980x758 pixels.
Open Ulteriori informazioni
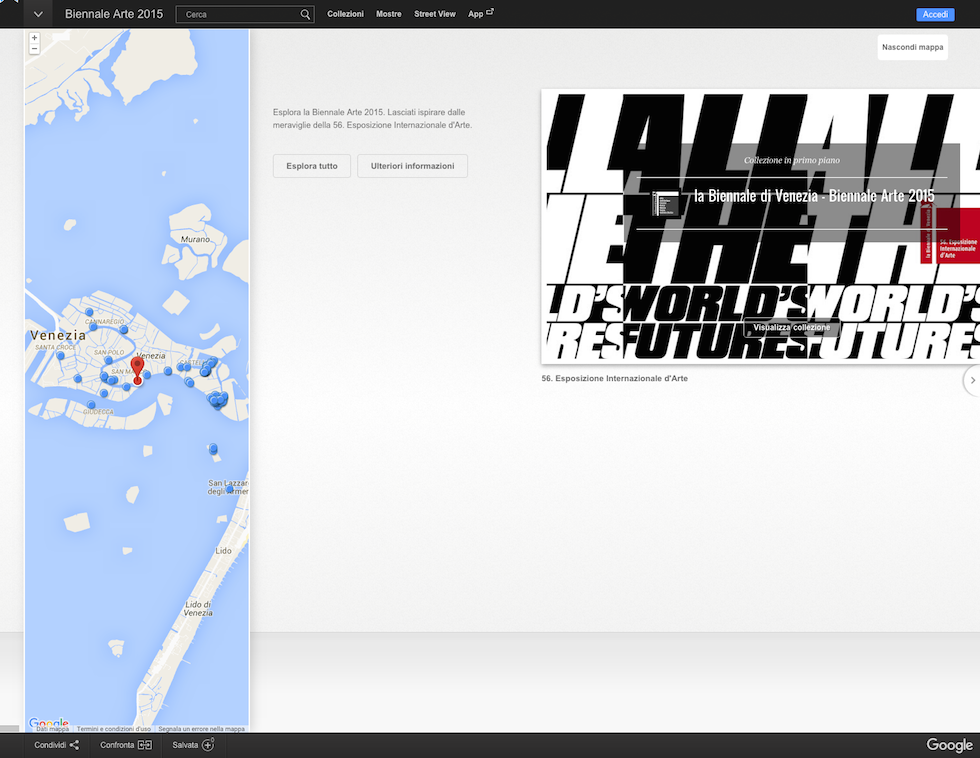pos(412,166)
